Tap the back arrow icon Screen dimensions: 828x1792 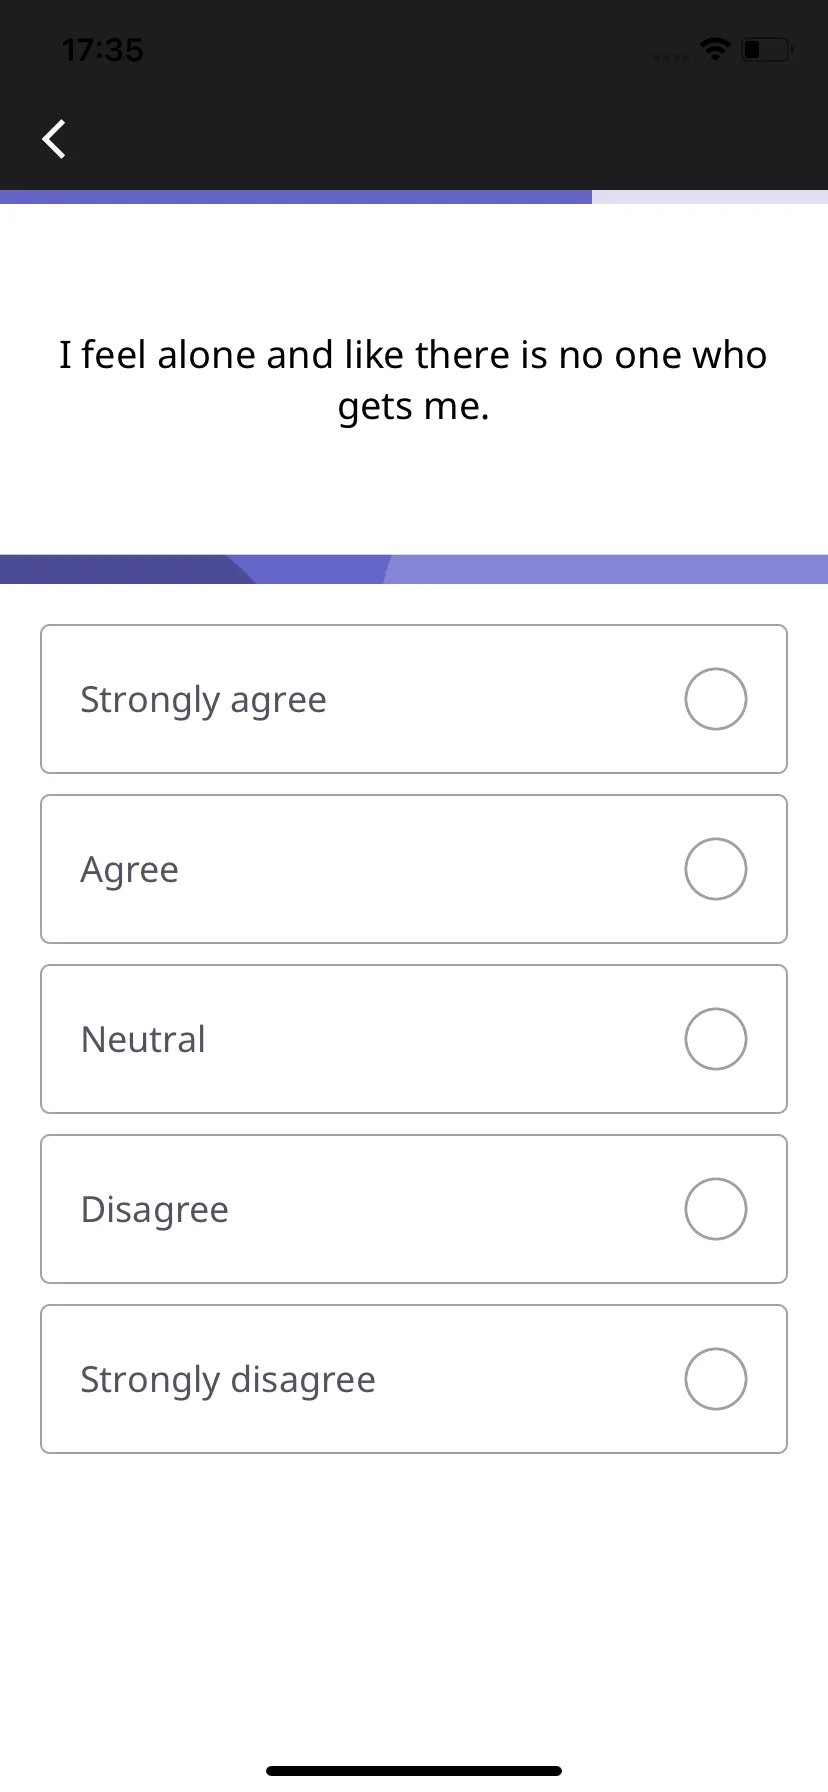(x=54, y=139)
